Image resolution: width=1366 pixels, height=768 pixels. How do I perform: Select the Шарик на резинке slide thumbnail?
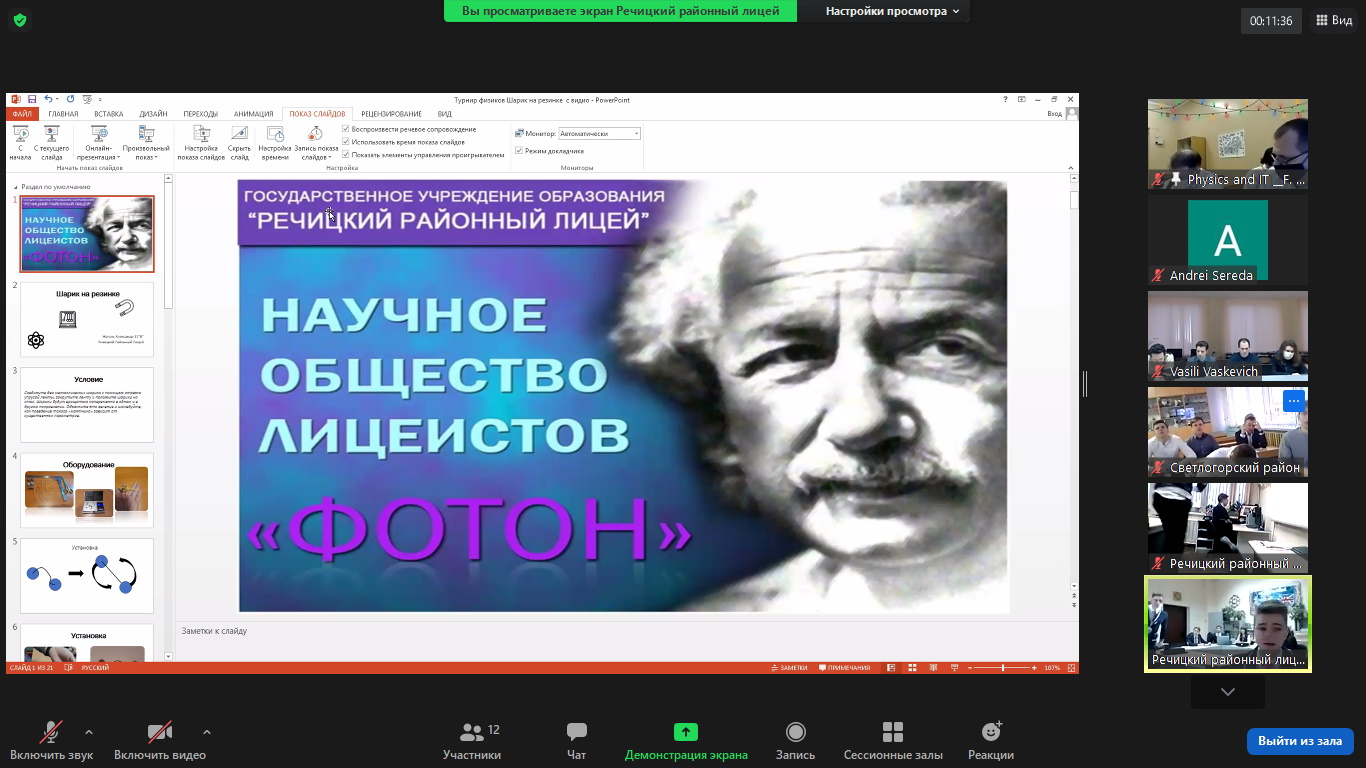[87, 319]
